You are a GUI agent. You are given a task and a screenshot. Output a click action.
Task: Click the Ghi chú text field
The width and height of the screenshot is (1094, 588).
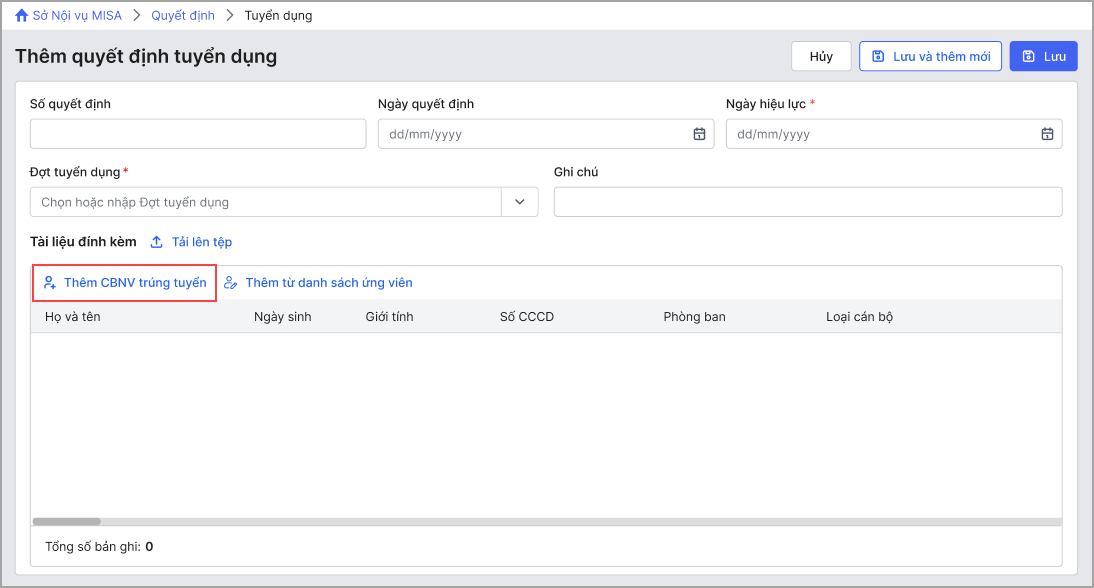coord(807,202)
